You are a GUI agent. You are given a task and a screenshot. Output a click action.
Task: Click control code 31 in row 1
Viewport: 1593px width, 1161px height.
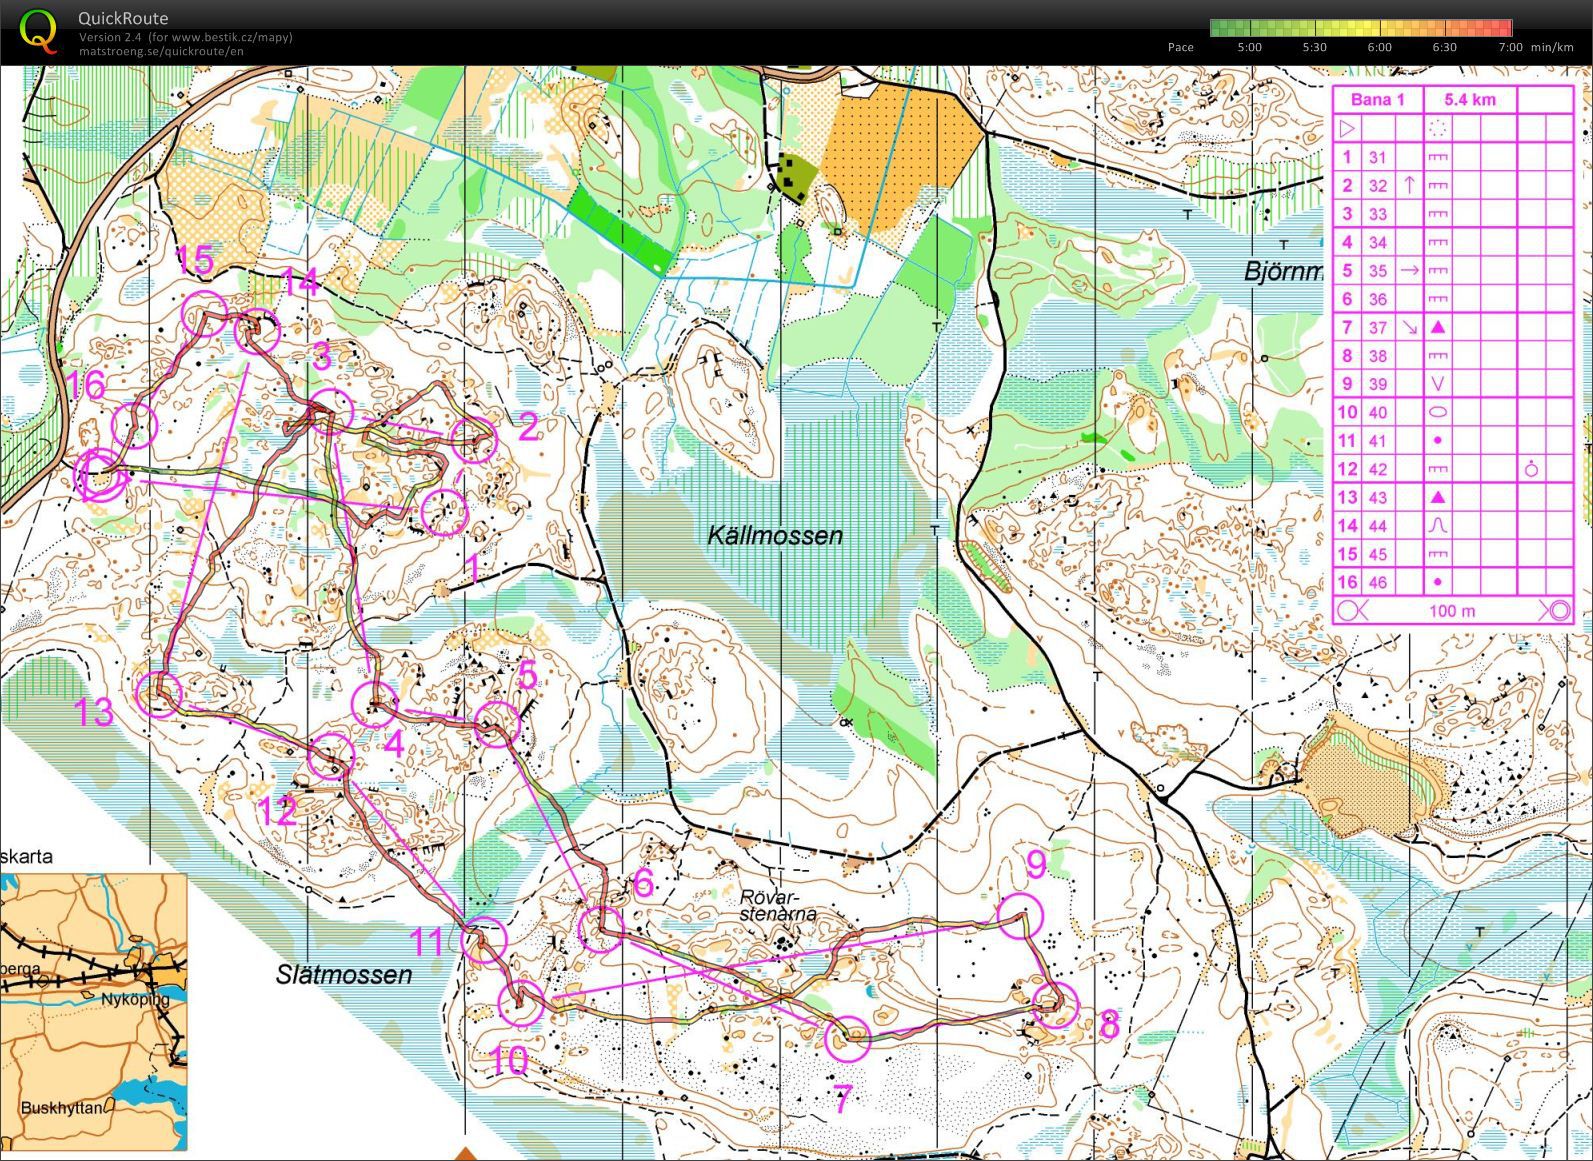(1378, 157)
